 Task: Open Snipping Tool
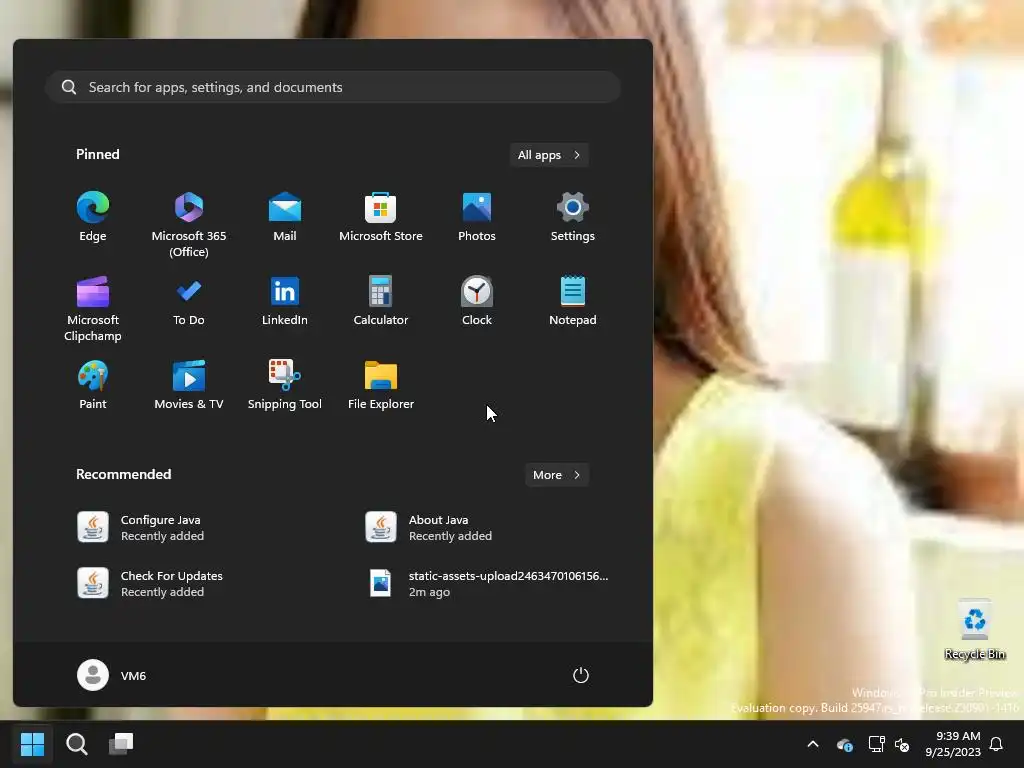click(285, 385)
